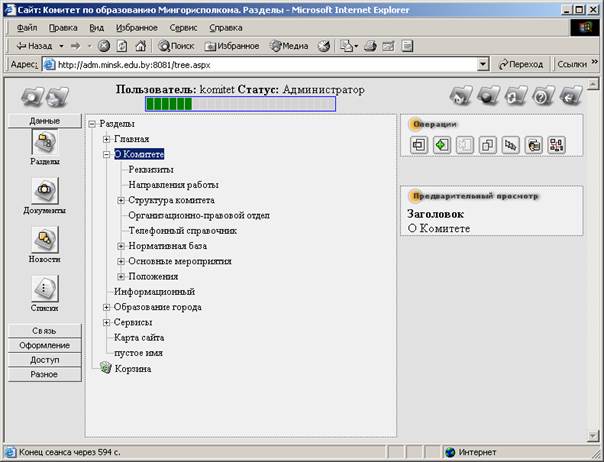The width and height of the screenshot is (604, 462).
Task: Click the Поиск toolbar button
Action: pyautogui.click(x=176, y=46)
